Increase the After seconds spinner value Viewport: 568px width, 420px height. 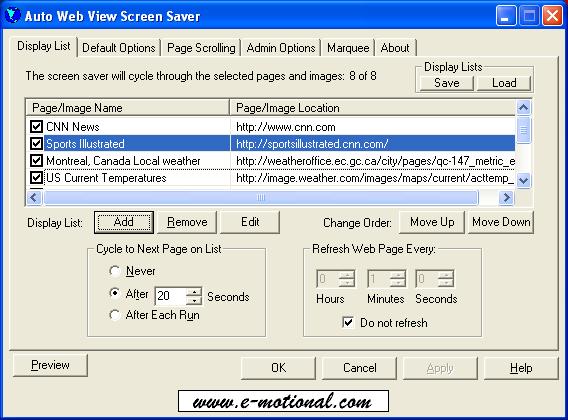click(195, 292)
